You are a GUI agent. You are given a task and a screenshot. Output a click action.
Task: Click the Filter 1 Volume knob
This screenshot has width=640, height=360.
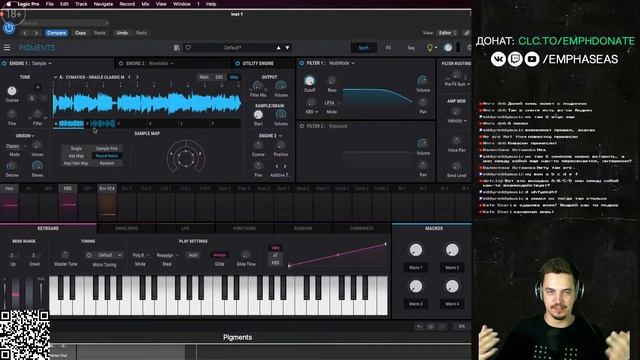[x=423, y=80]
